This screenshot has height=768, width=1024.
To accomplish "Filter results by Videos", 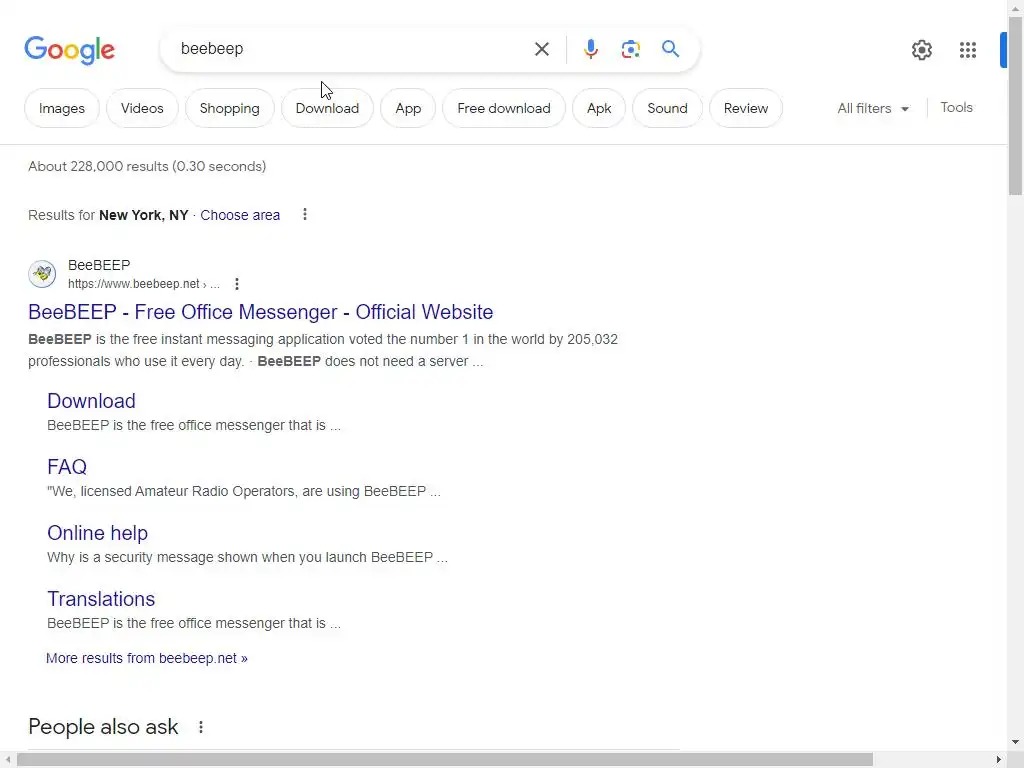I will tap(142, 108).
